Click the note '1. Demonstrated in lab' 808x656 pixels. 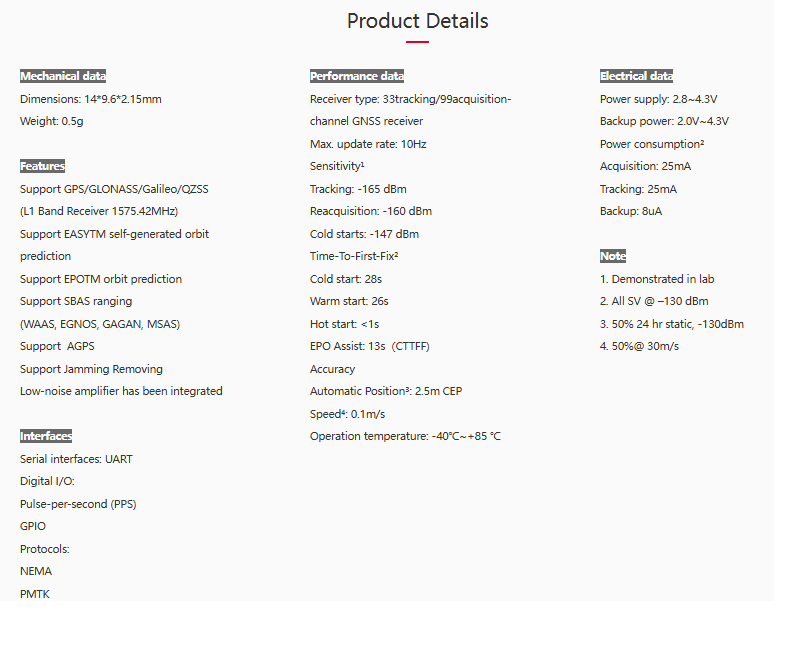657,279
